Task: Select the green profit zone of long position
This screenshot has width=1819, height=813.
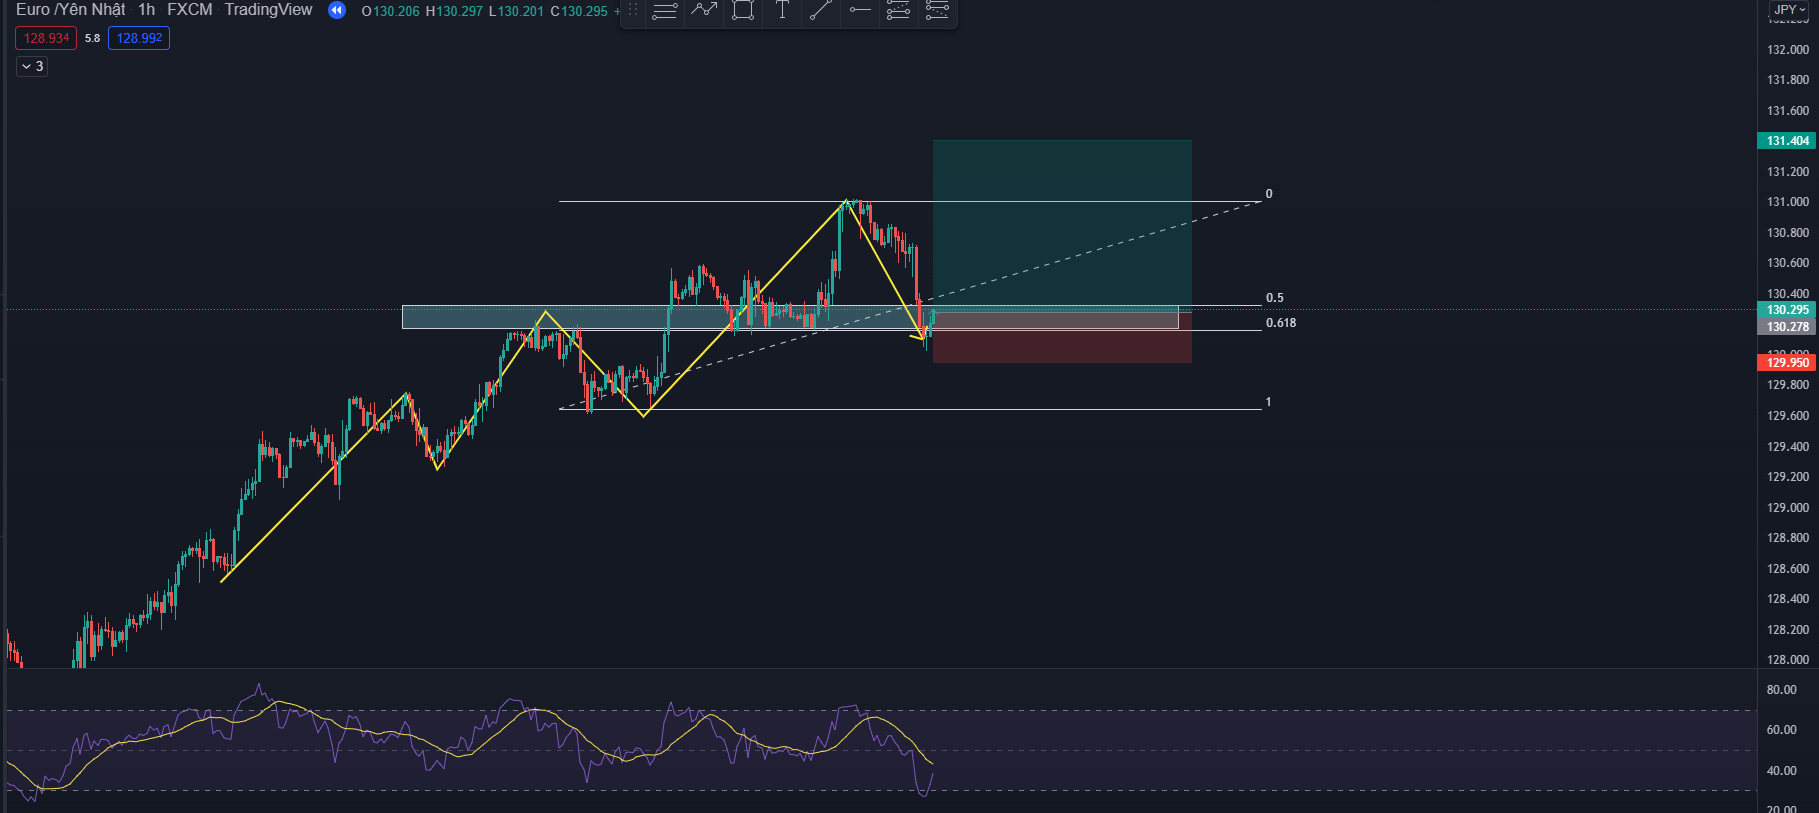Action: (1061, 222)
